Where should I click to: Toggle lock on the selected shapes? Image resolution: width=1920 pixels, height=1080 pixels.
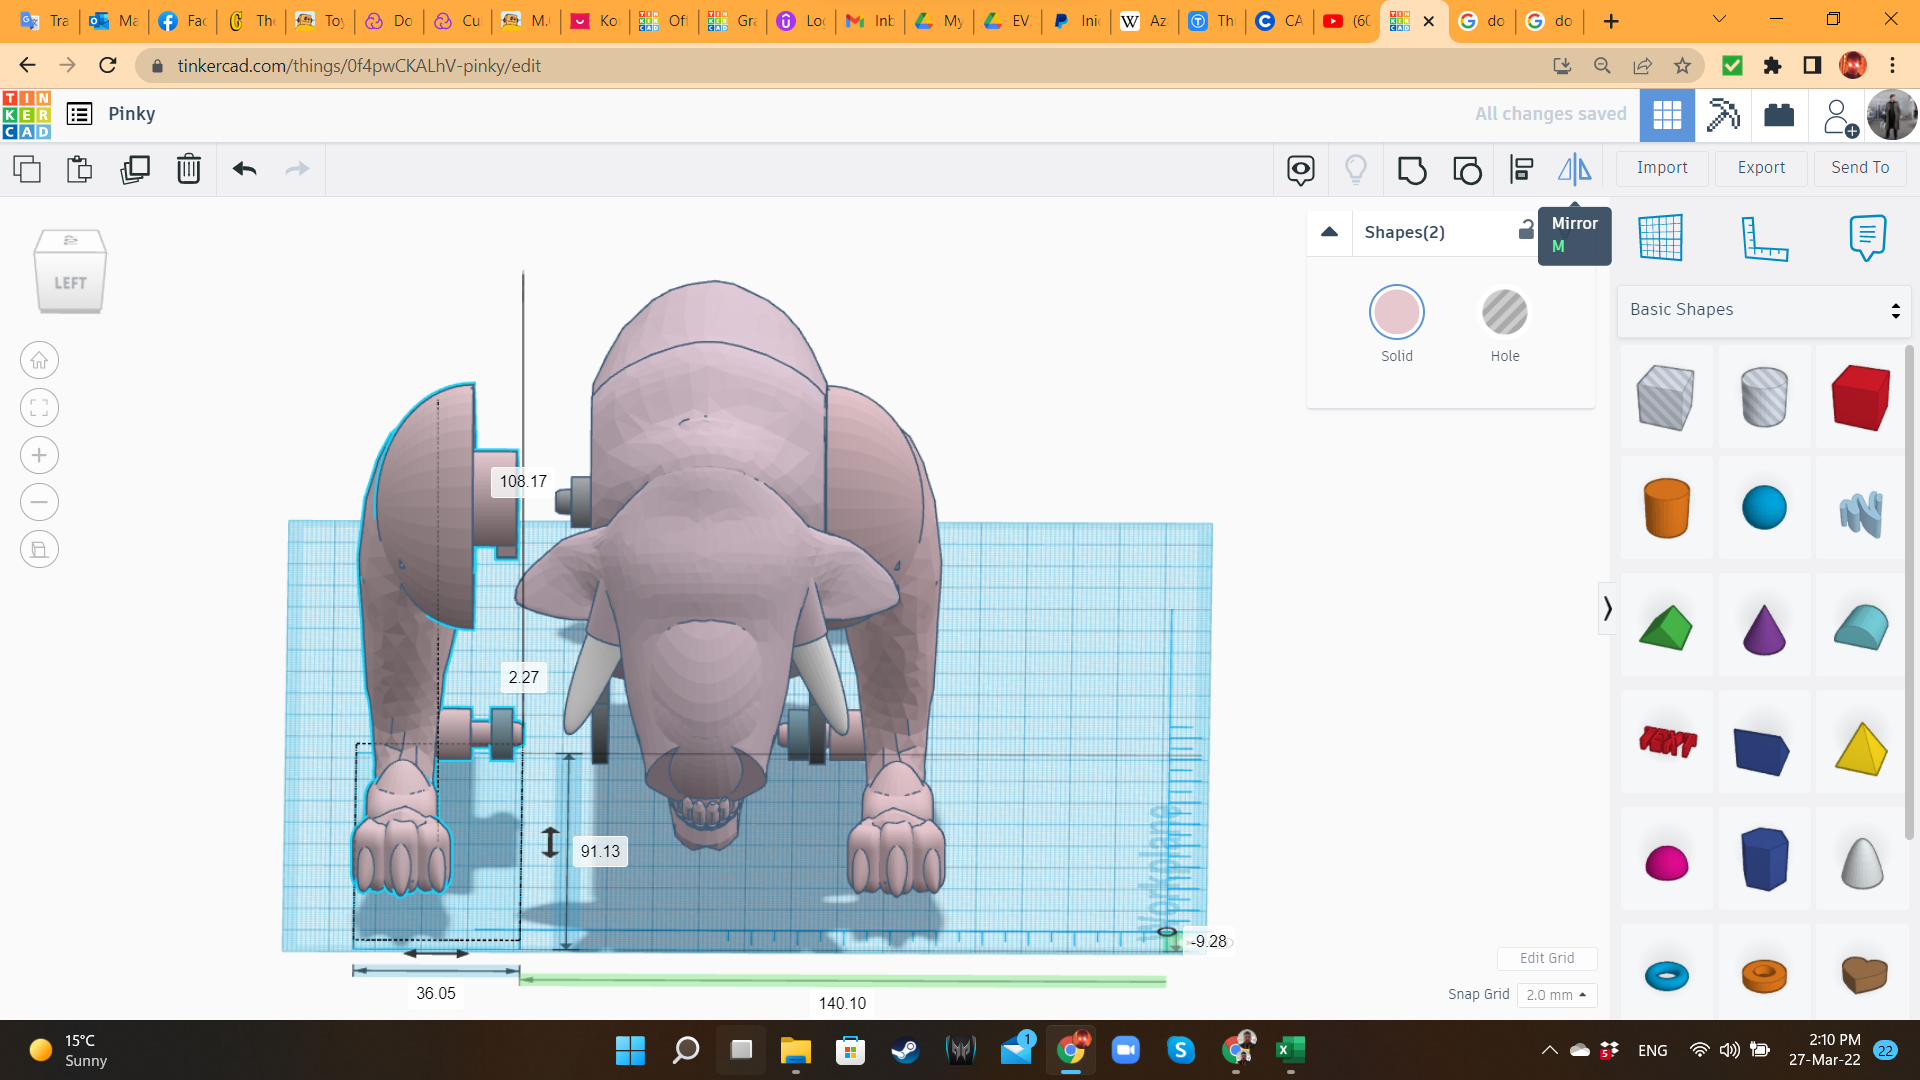click(1525, 231)
